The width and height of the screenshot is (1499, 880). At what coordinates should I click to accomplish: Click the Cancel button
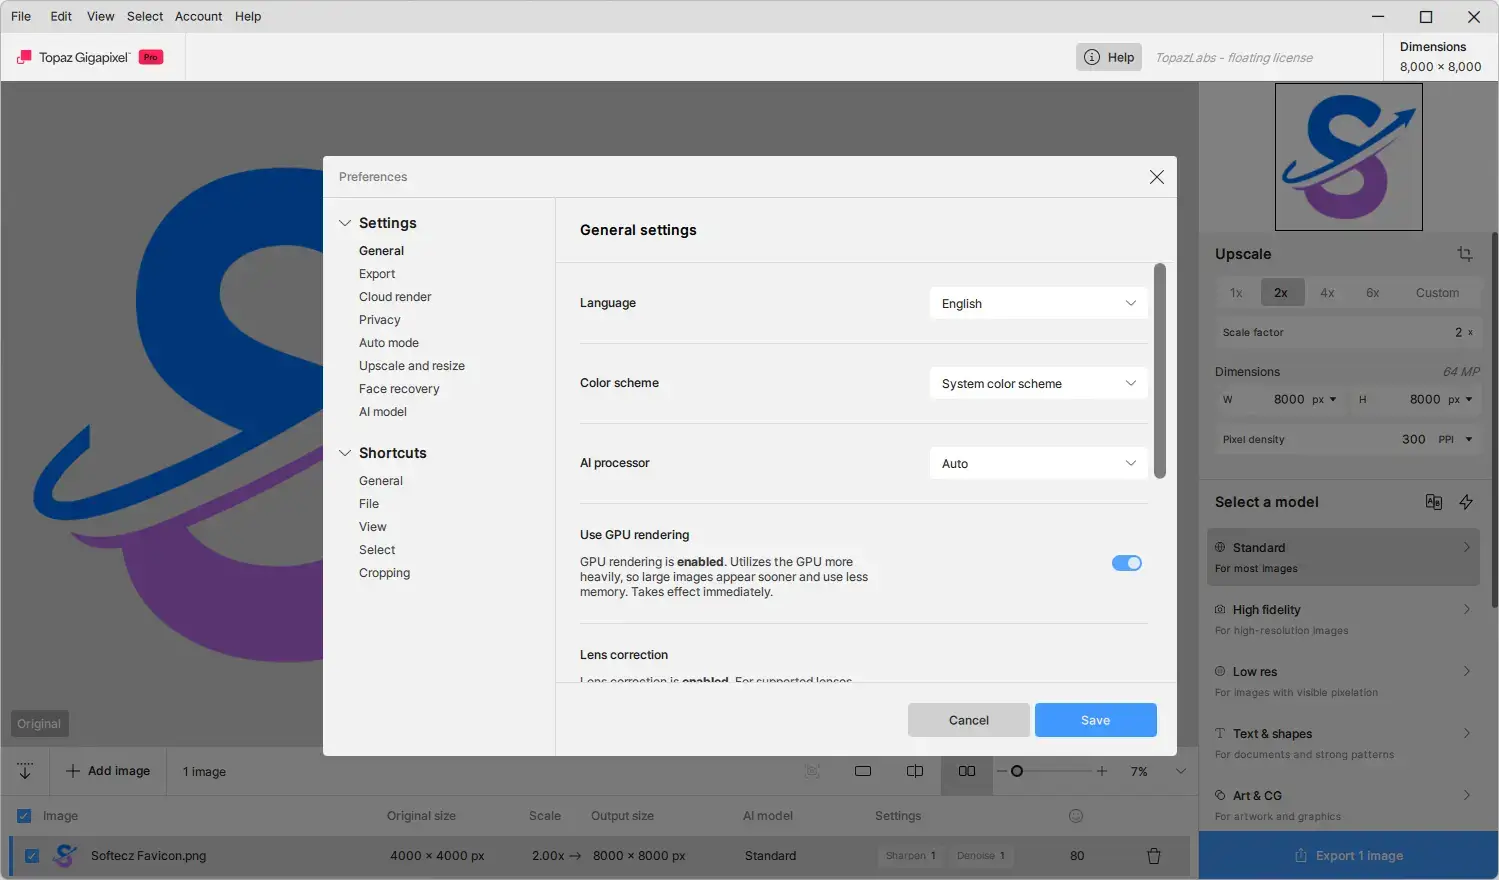[x=969, y=720]
